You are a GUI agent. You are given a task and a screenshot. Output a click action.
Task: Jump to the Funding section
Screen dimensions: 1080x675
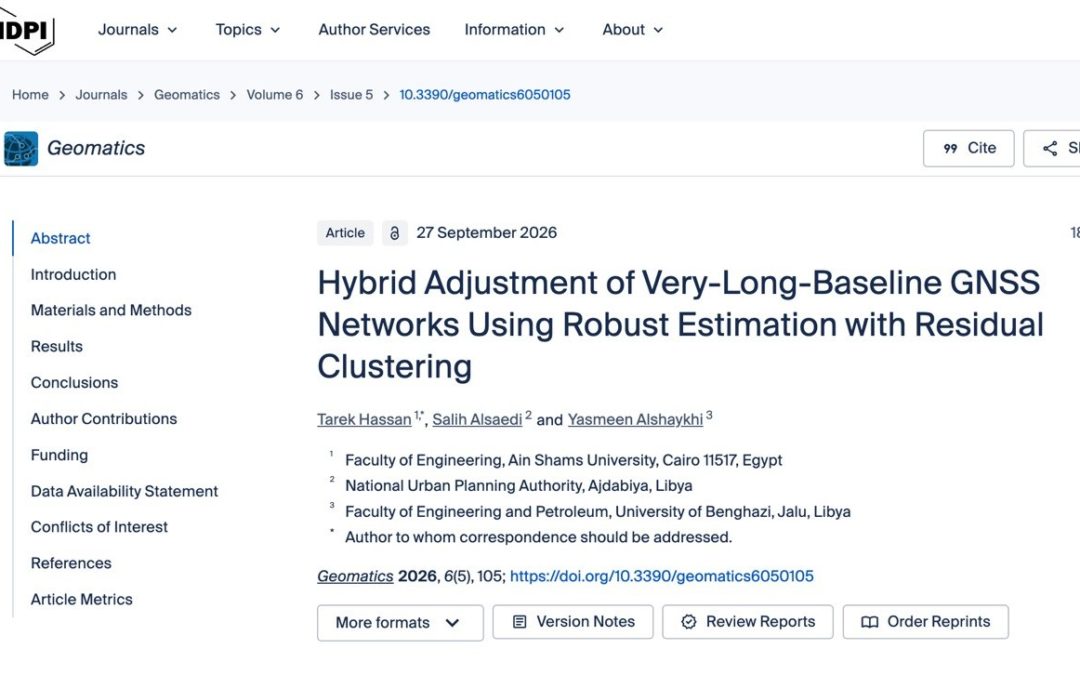point(59,455)
